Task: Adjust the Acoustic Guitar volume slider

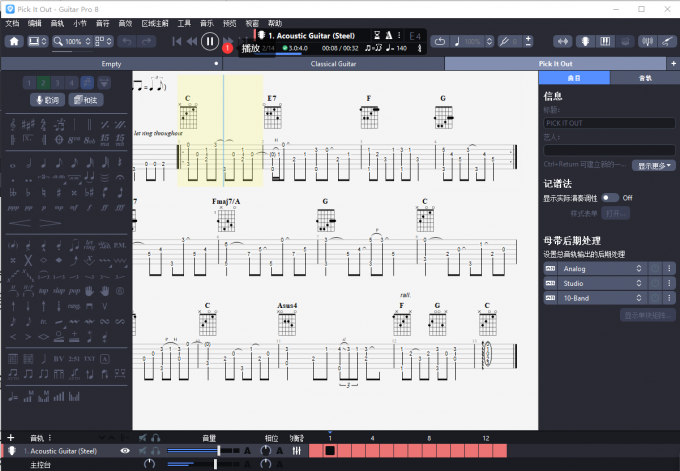Action: click(x=217, y=451)
